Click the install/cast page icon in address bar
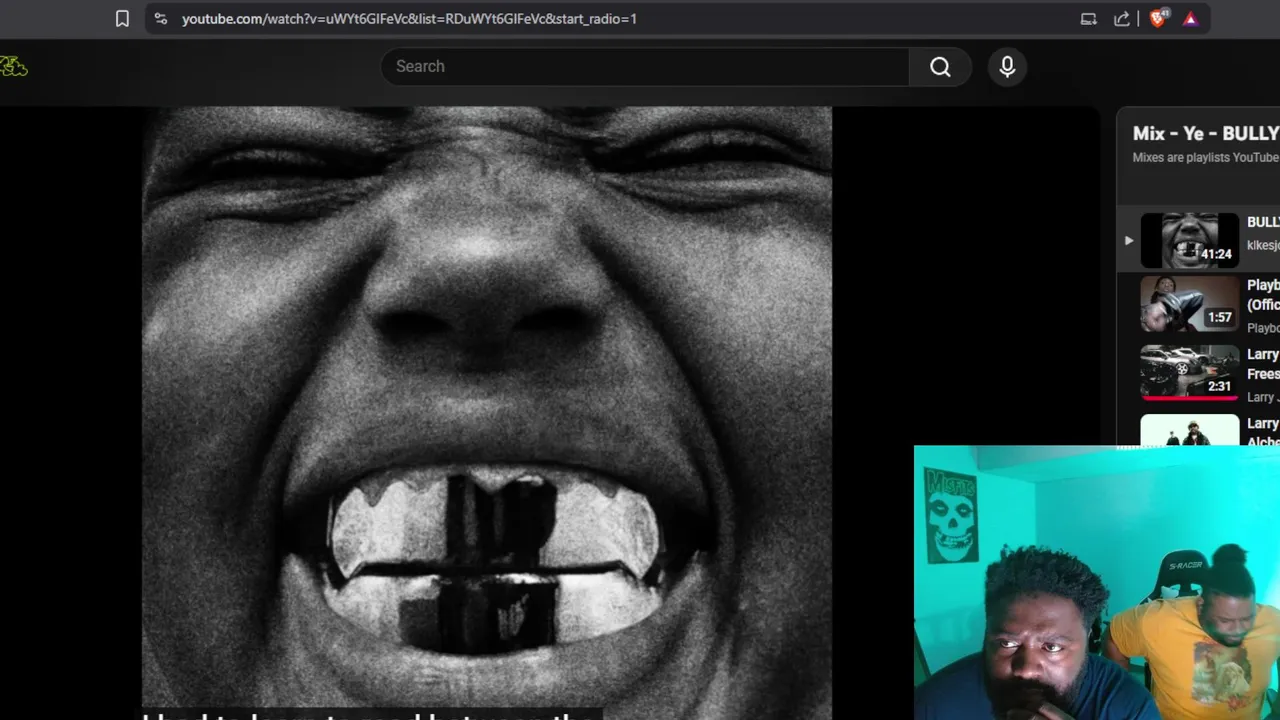 (1089, 18)
